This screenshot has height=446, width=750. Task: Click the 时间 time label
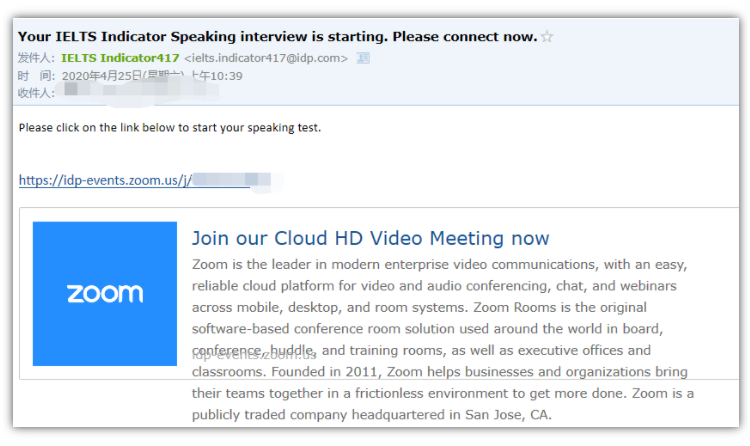[x=36, y=76]
